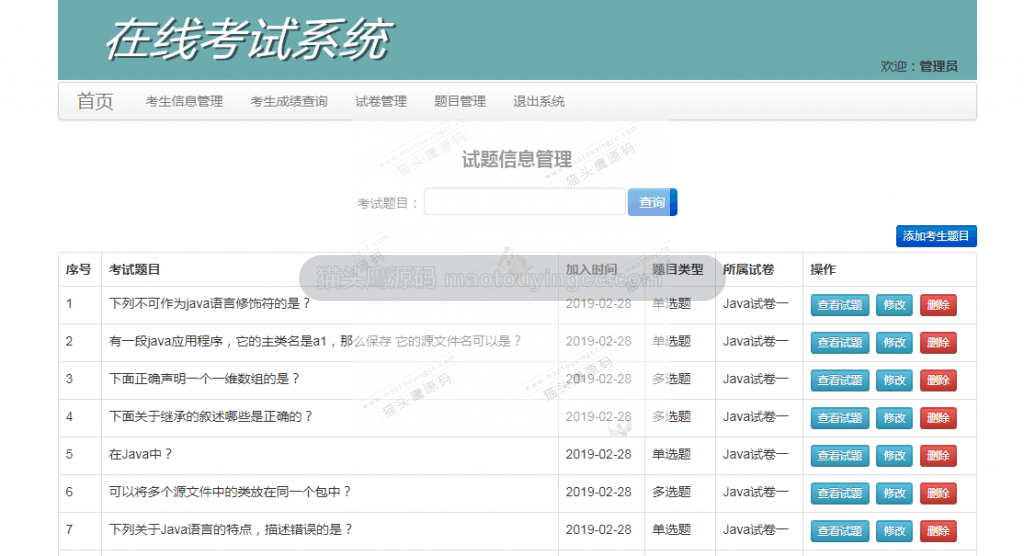Select question text 有一段java应用程序 in row 2
Viewport: 1024px width, 556px height.
click(315, 341)
